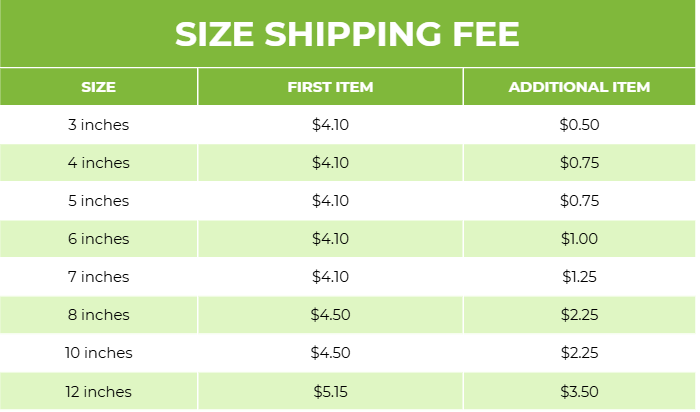Screen dimensions: 700x412
Task: Select the $1.25 additional item fee
Action: (579, 277)
